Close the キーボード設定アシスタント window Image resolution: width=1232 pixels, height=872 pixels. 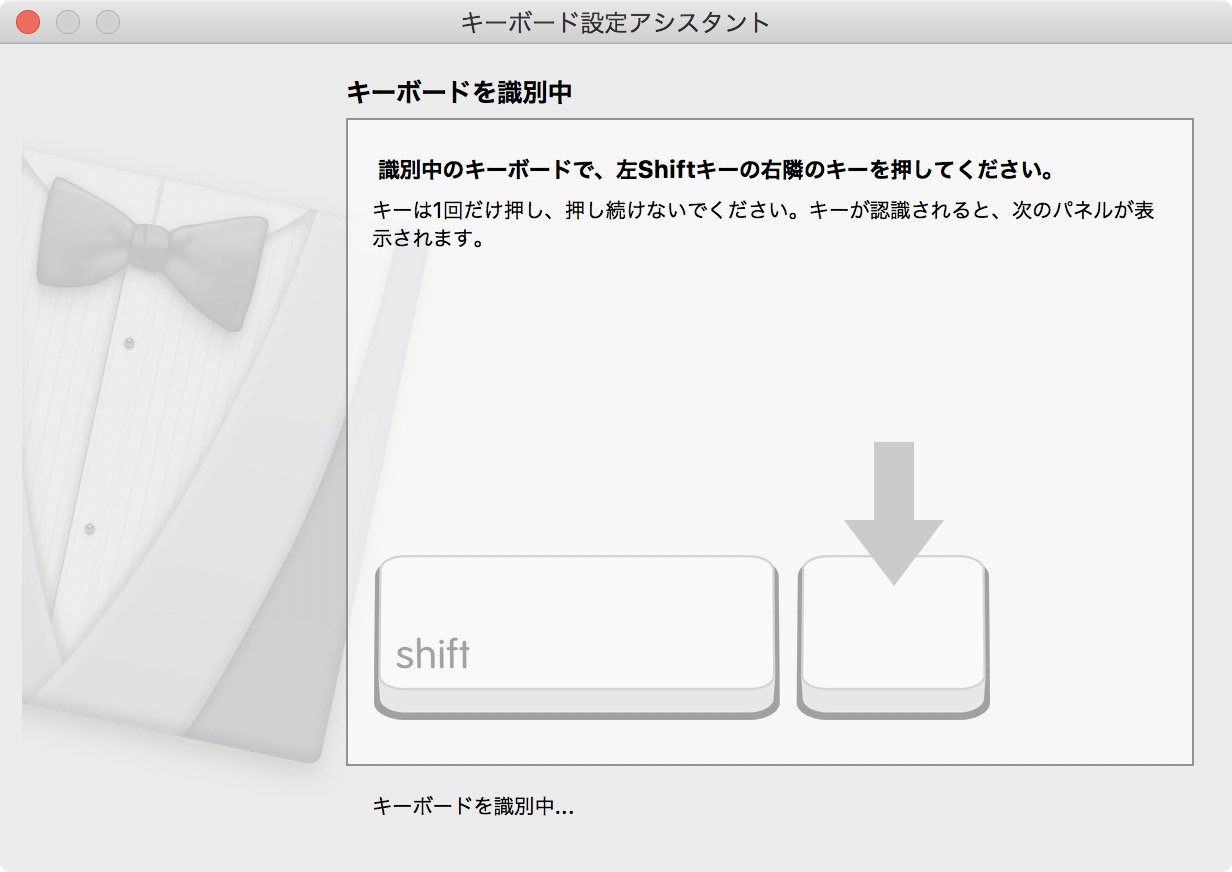28,22
